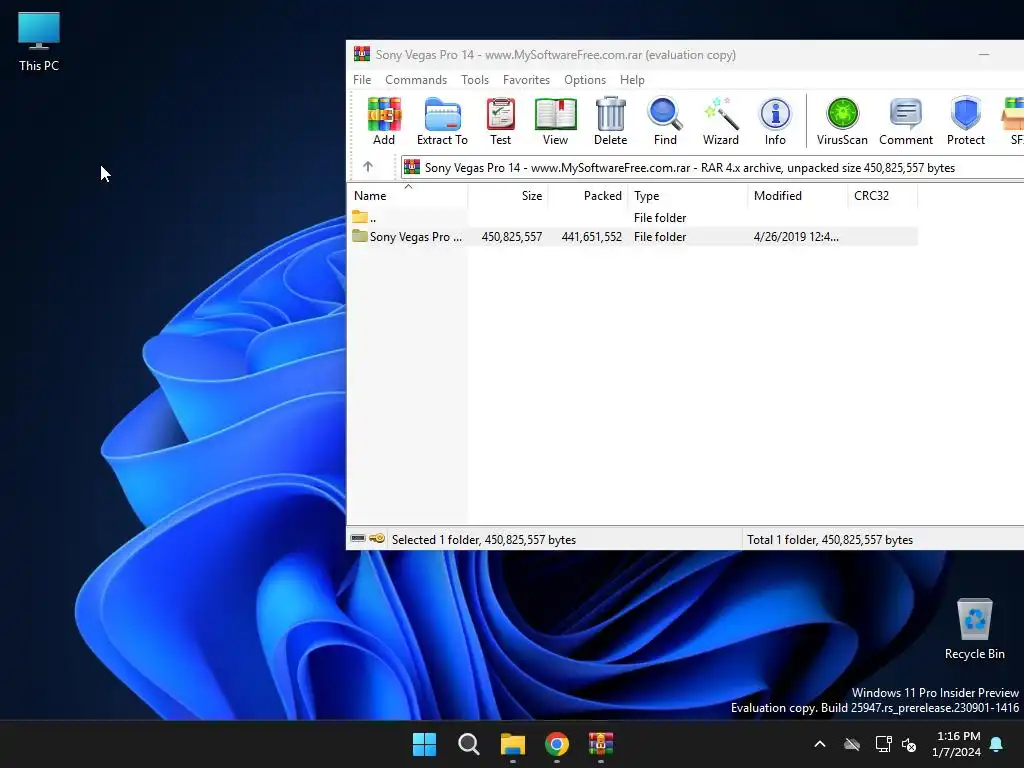1024x768 pixels.
Task: Click the View book icon
Action: coord(555,121)
